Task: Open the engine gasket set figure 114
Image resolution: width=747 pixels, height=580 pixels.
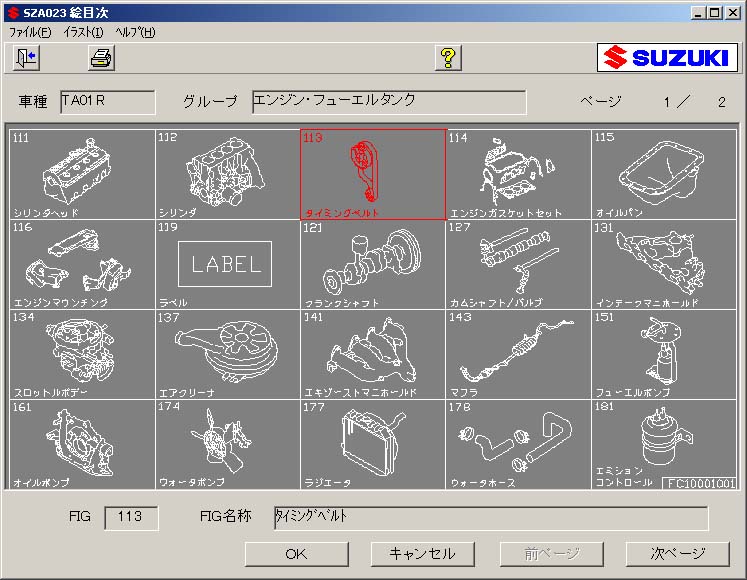Action: (518, 174)
